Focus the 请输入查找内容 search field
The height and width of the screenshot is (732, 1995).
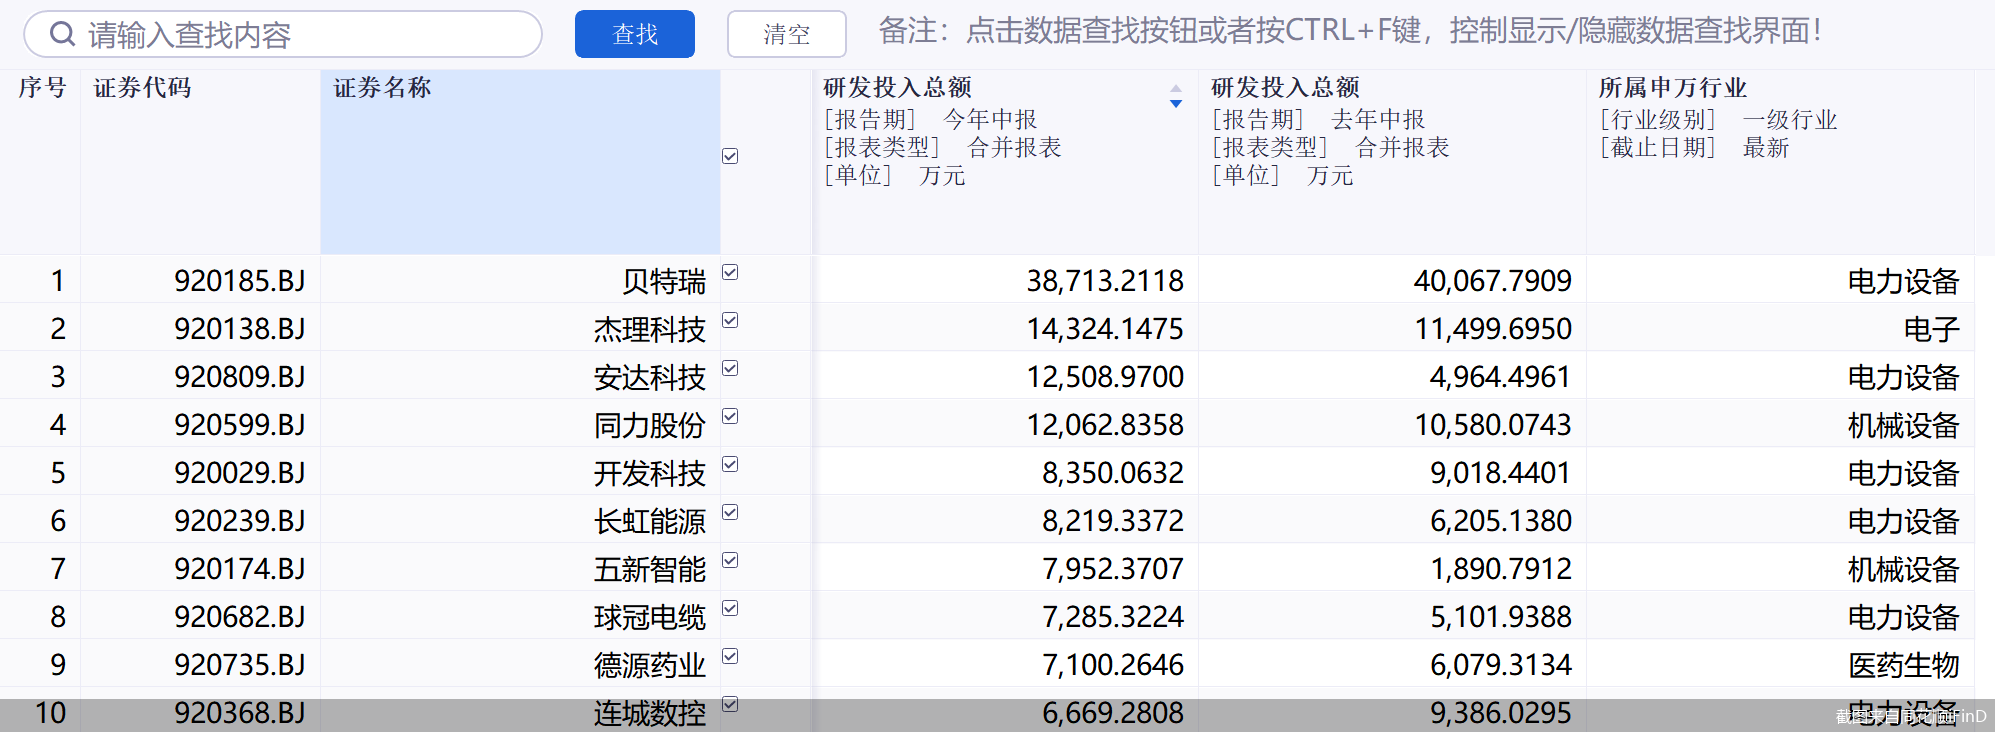click(x=283, y=34)
